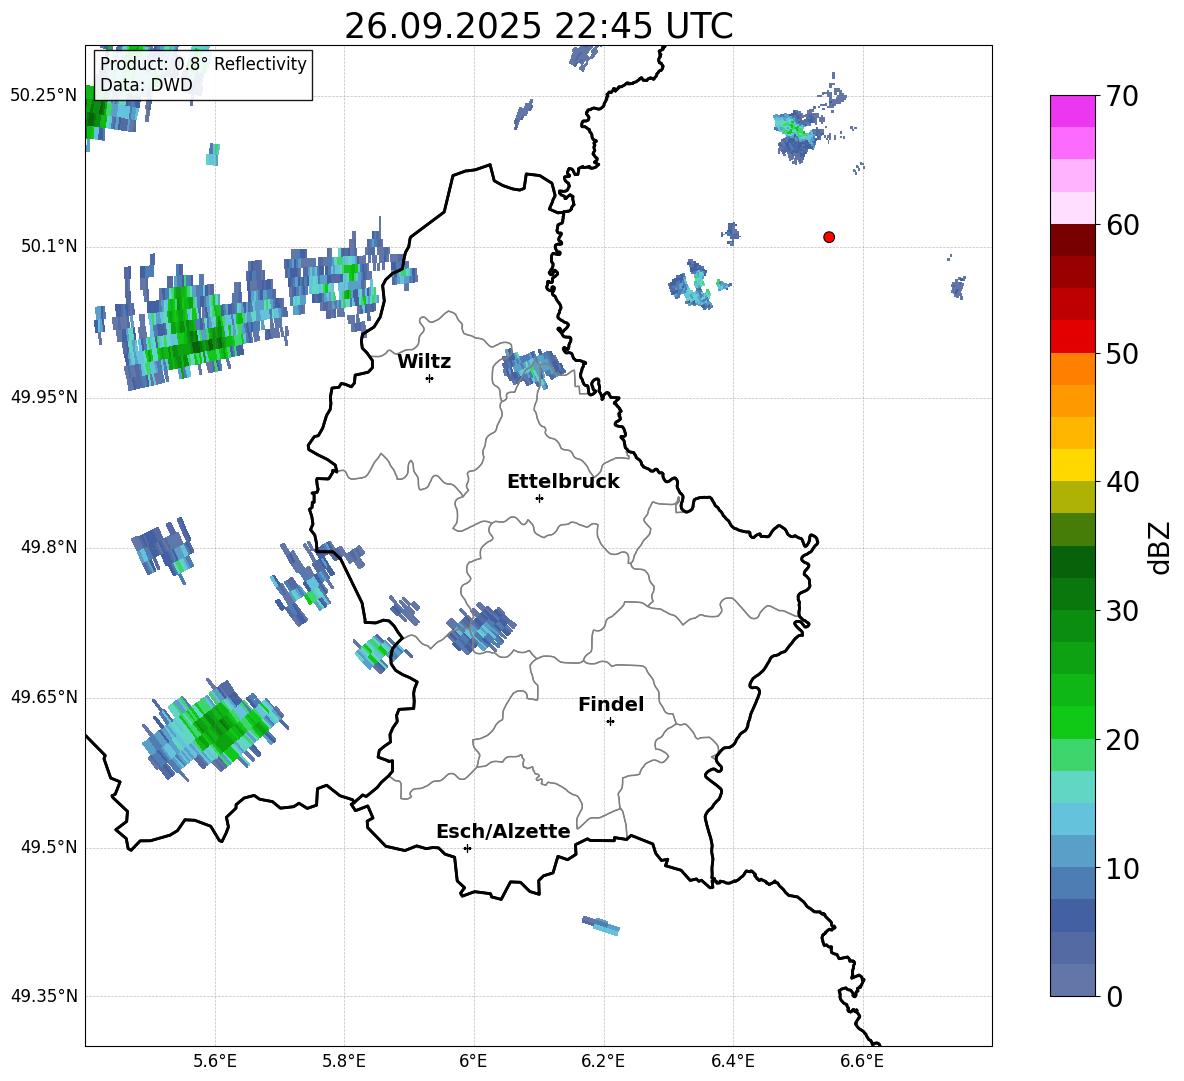Click the Wiltz city label
The height and width of the screenshot is (1081, 1184).
tap(424, 362)
